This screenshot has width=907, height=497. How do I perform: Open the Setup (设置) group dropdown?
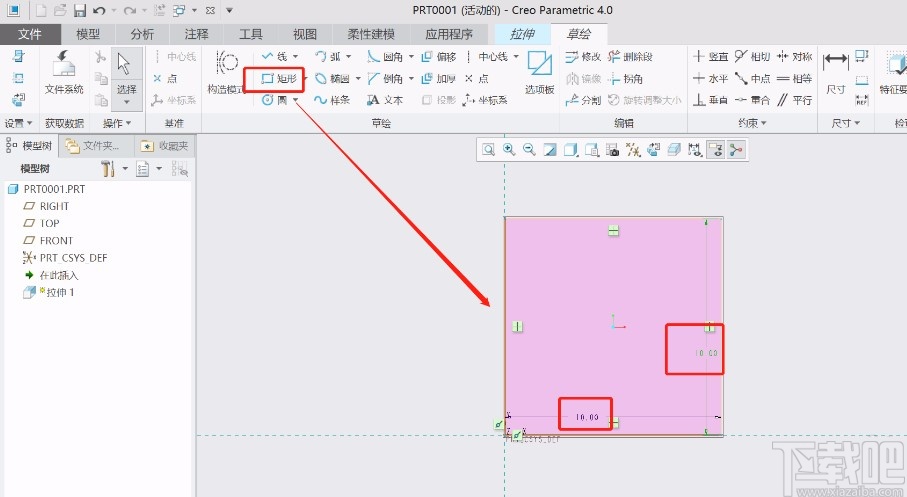point(19,123)
